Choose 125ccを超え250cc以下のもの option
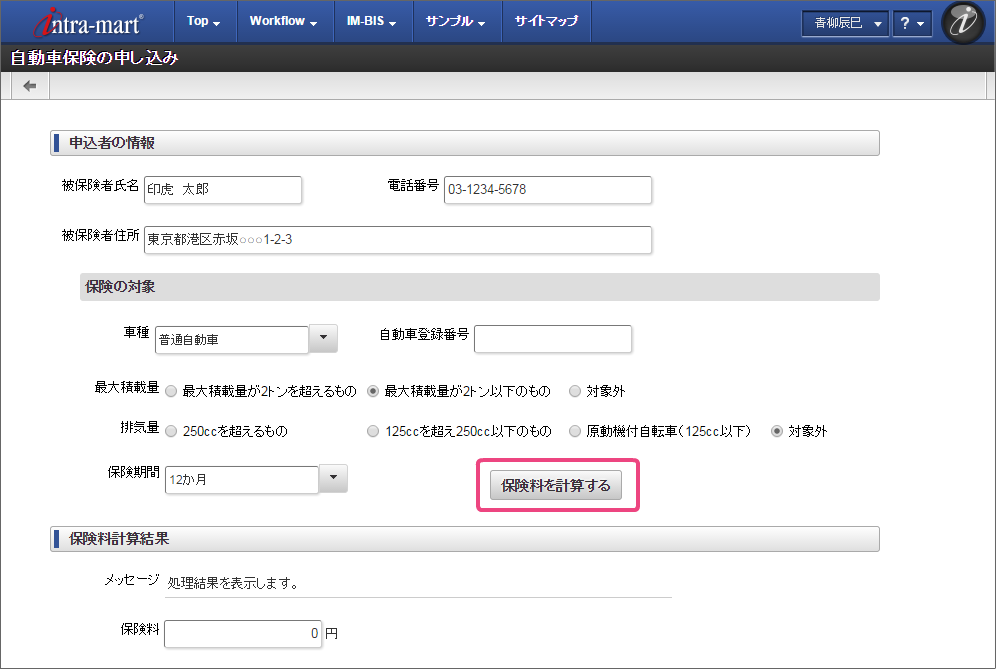This screenshot has height=669, width=996. pyautogui.click(x=373, y=432)
